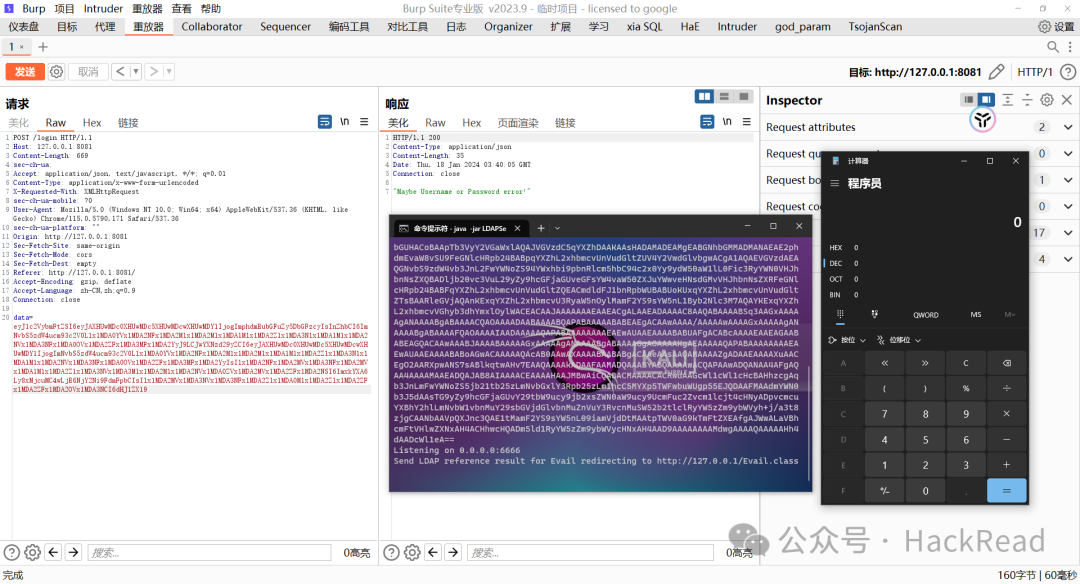Screen dimensions: 1080x584
Task: Select request 美化 pretty view tab
Action: coord(19,123)
